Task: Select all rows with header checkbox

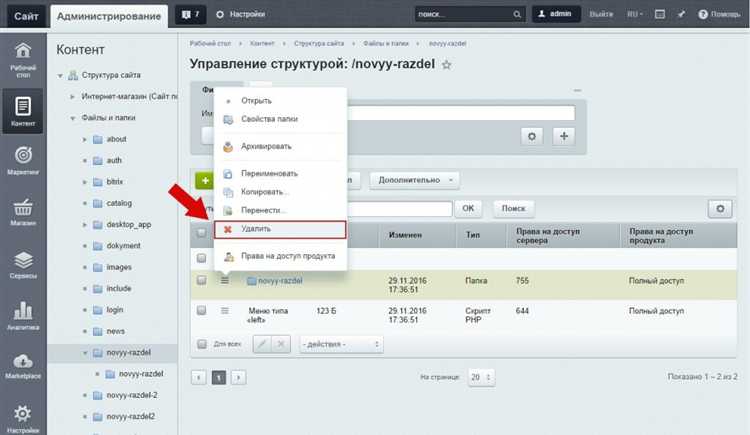Action: (201, 233)
